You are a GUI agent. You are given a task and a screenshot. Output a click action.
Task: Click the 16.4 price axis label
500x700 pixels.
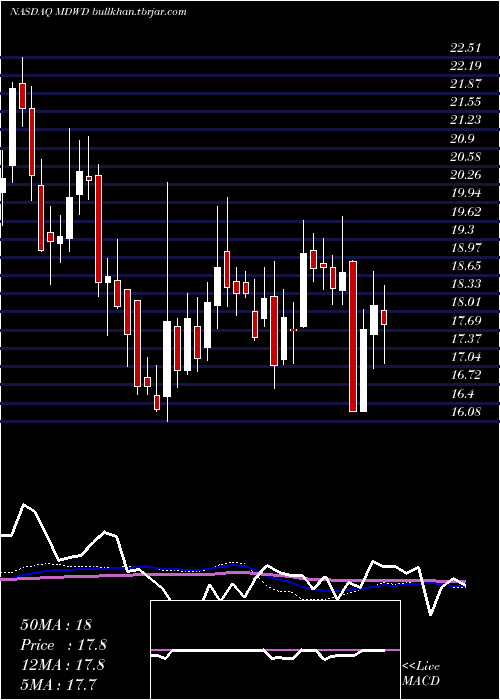tap(462, 393)
